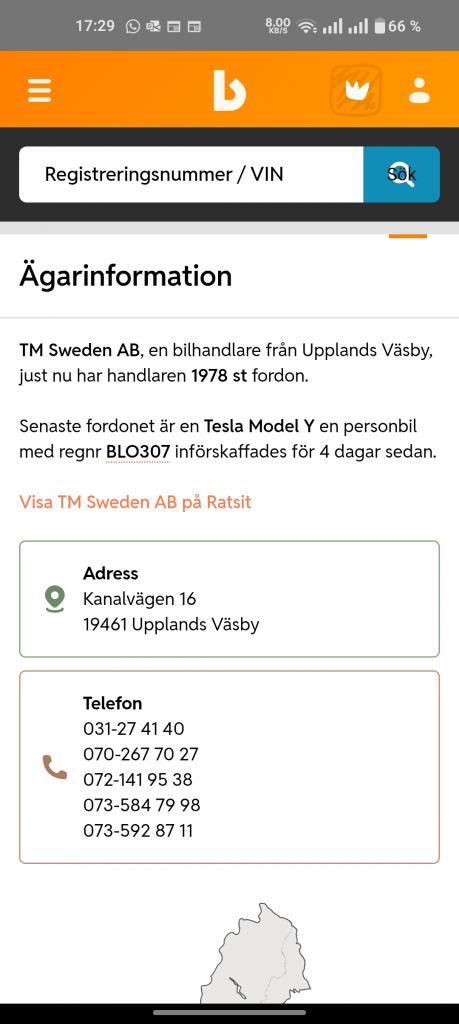Open the hamburger menu
Image resolution: width=459 pixels, height=1024 pixels.
click(39, 90)
